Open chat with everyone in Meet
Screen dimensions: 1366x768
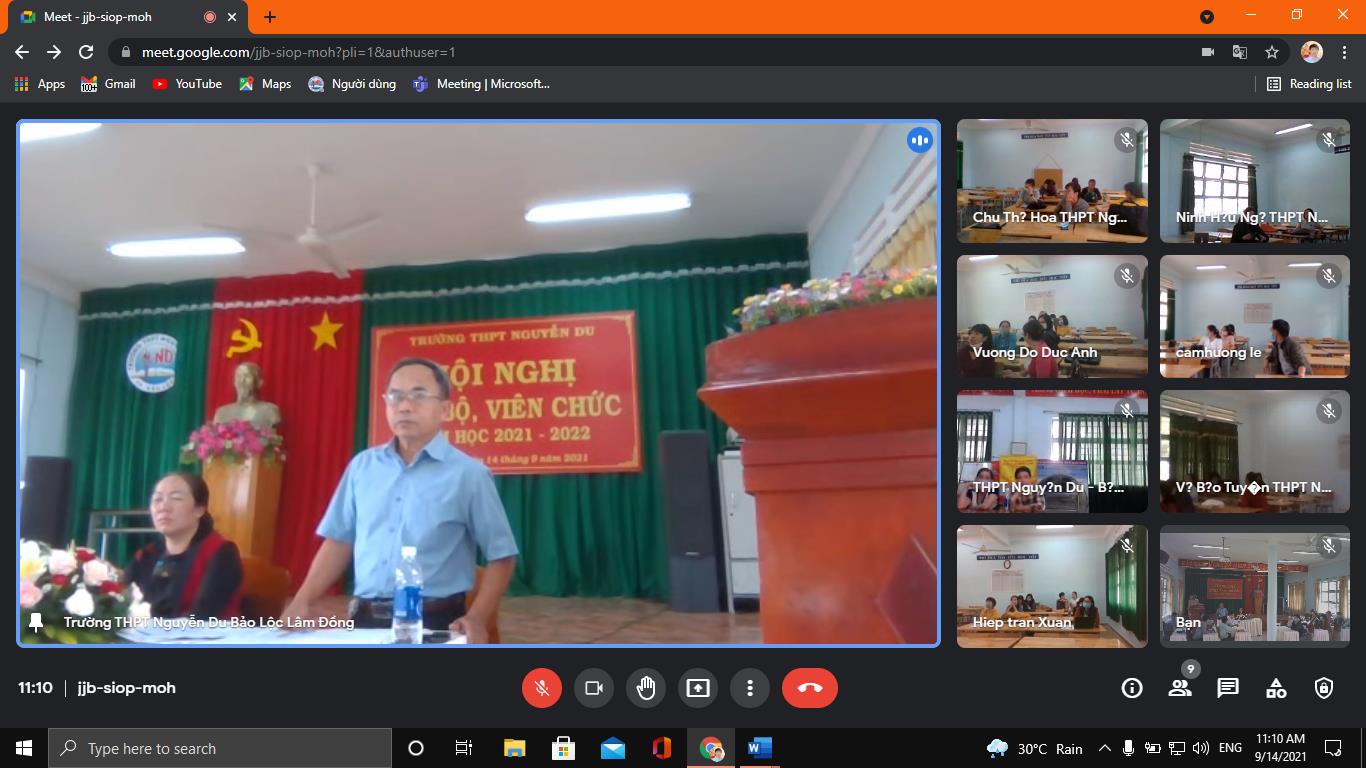tap(1227, 687)
